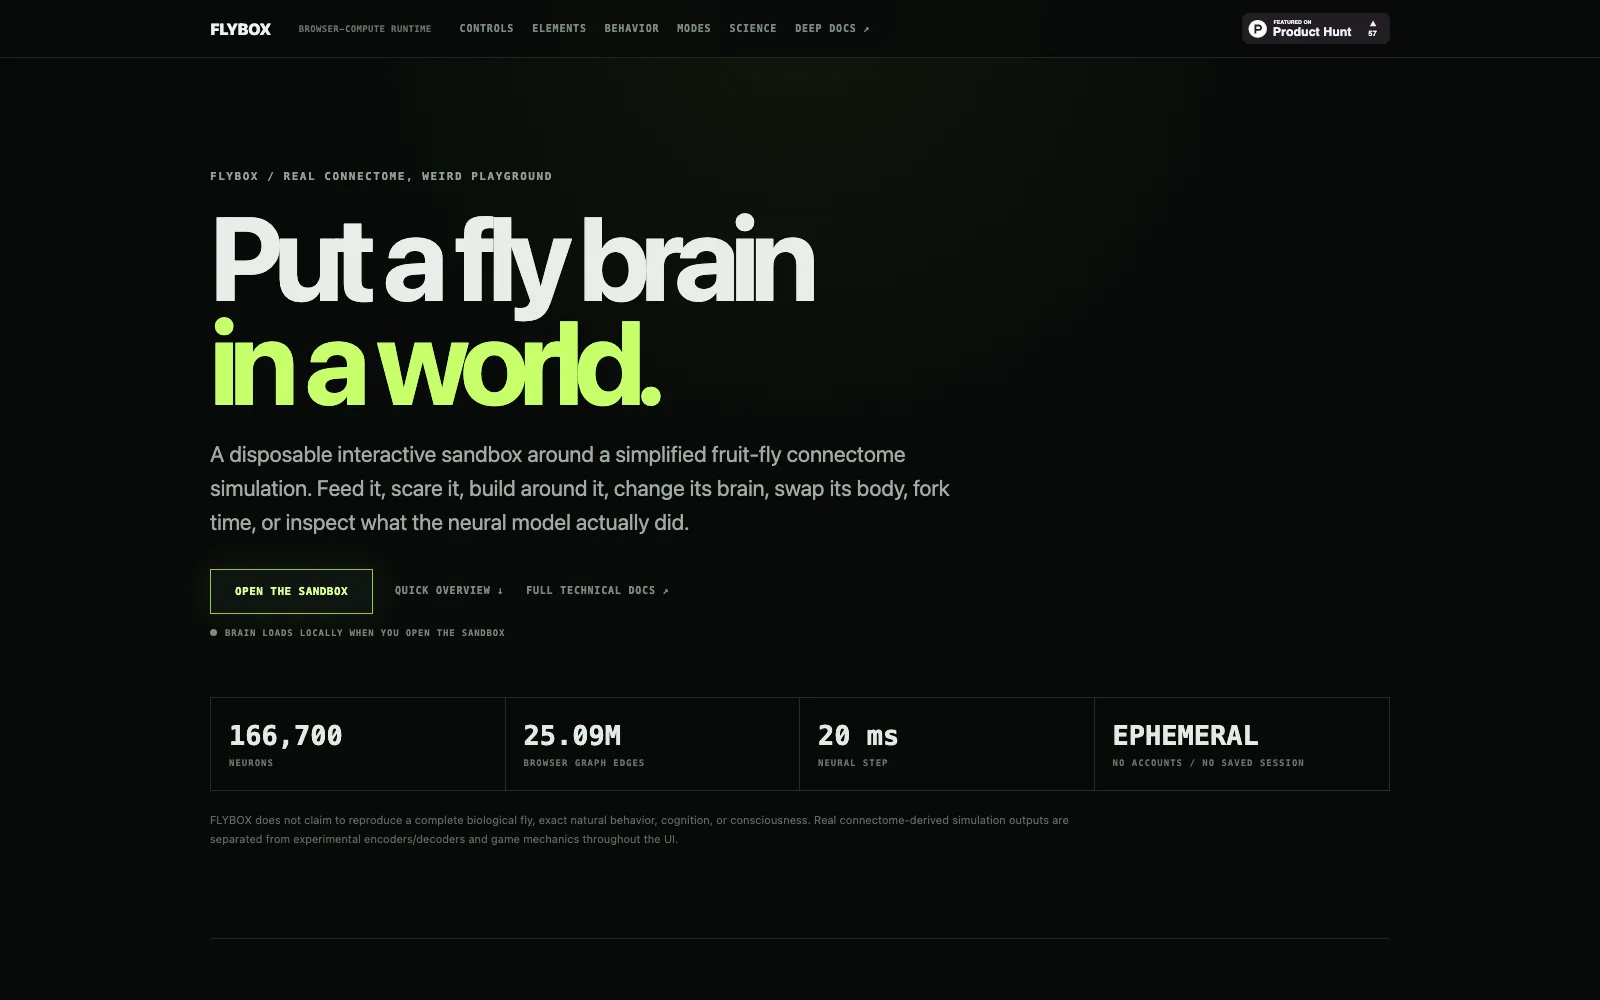The width and height of the screenshot is (1600, 1000).
Task: Click the No Accounts / No Saved Session label
Action: click(1208, 763)
